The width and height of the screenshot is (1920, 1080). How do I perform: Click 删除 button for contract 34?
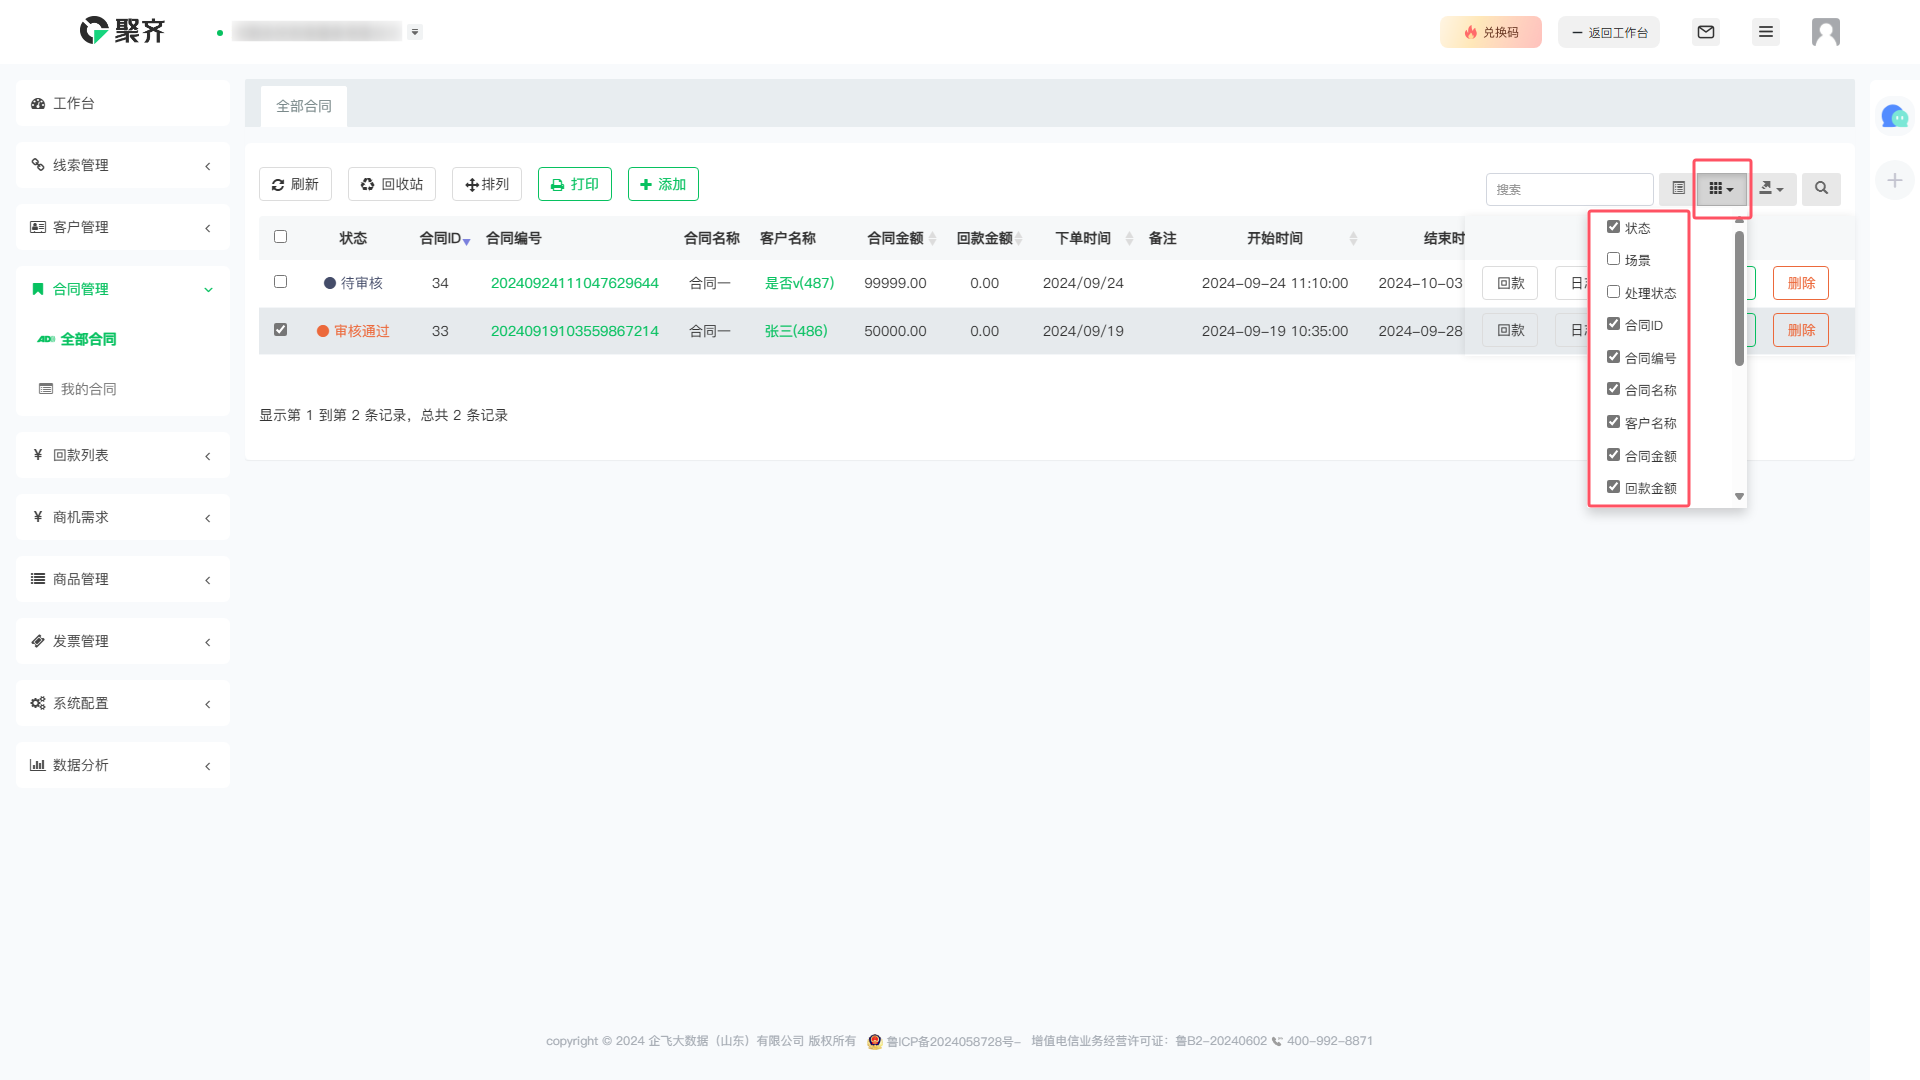pos(1801,283)
